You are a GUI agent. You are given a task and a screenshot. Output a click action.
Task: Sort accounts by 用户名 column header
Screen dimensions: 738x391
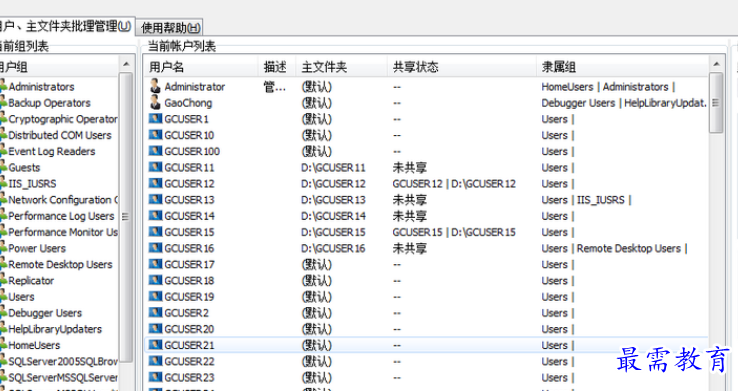[201, 67]
